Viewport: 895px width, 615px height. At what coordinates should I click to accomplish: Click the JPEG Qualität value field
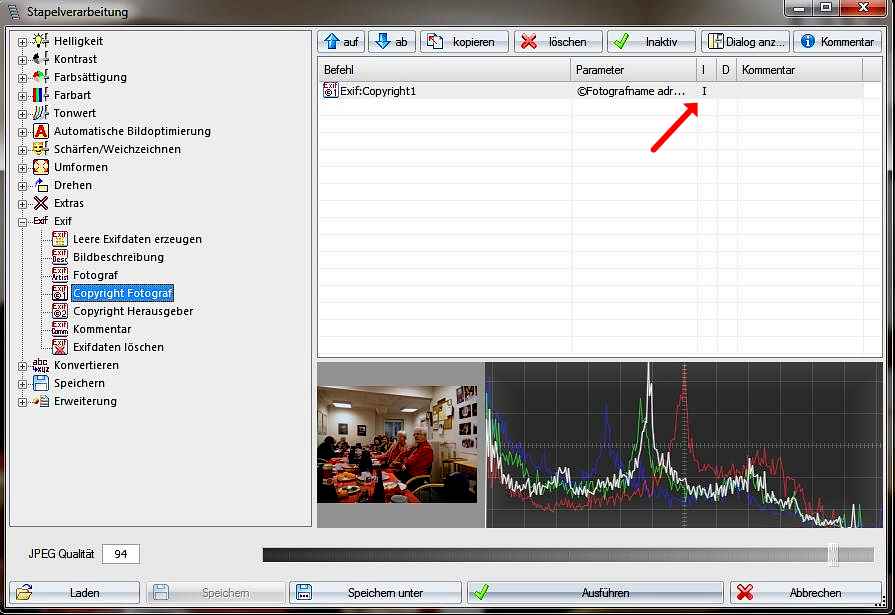[121, 554]
